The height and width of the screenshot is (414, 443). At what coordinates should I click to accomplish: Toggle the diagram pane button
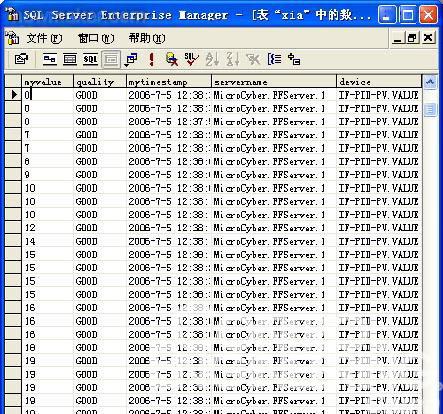pos(50,59)
